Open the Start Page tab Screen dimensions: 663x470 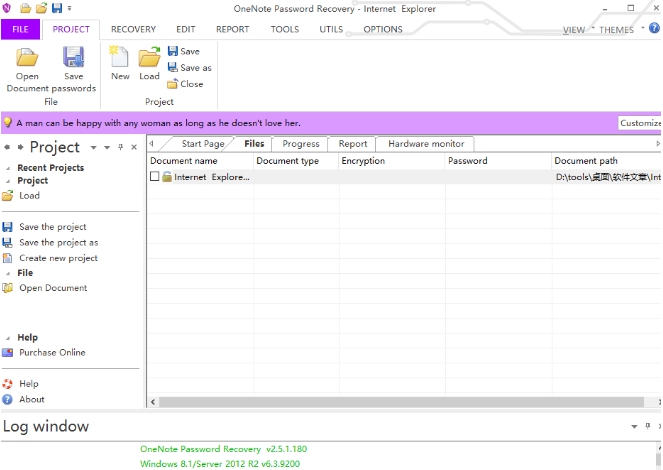(203, 144)
